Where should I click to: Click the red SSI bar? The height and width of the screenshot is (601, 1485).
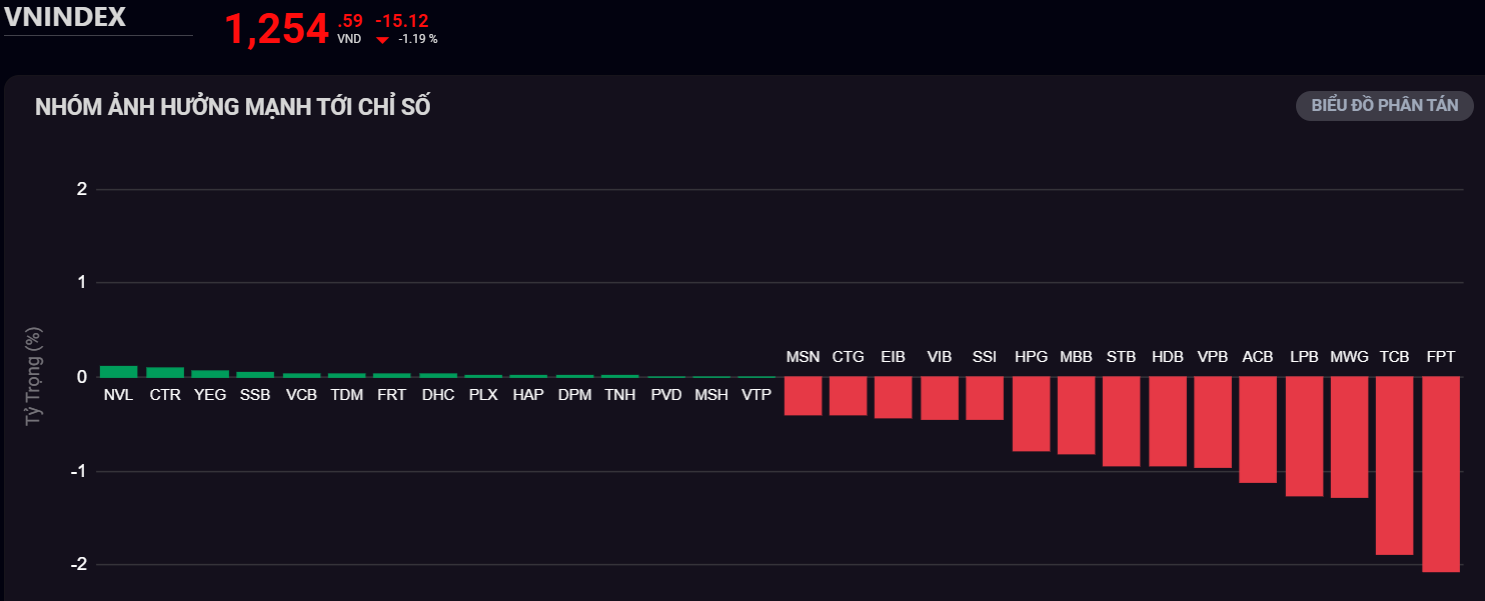pos(985,398)
